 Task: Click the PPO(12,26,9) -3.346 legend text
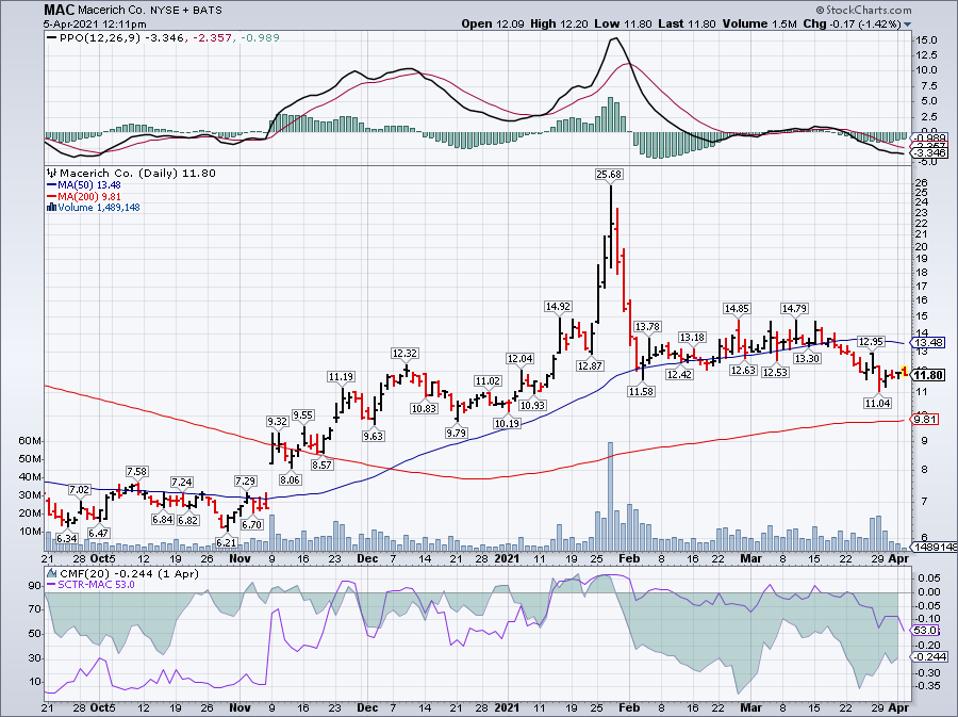(123, 38)
